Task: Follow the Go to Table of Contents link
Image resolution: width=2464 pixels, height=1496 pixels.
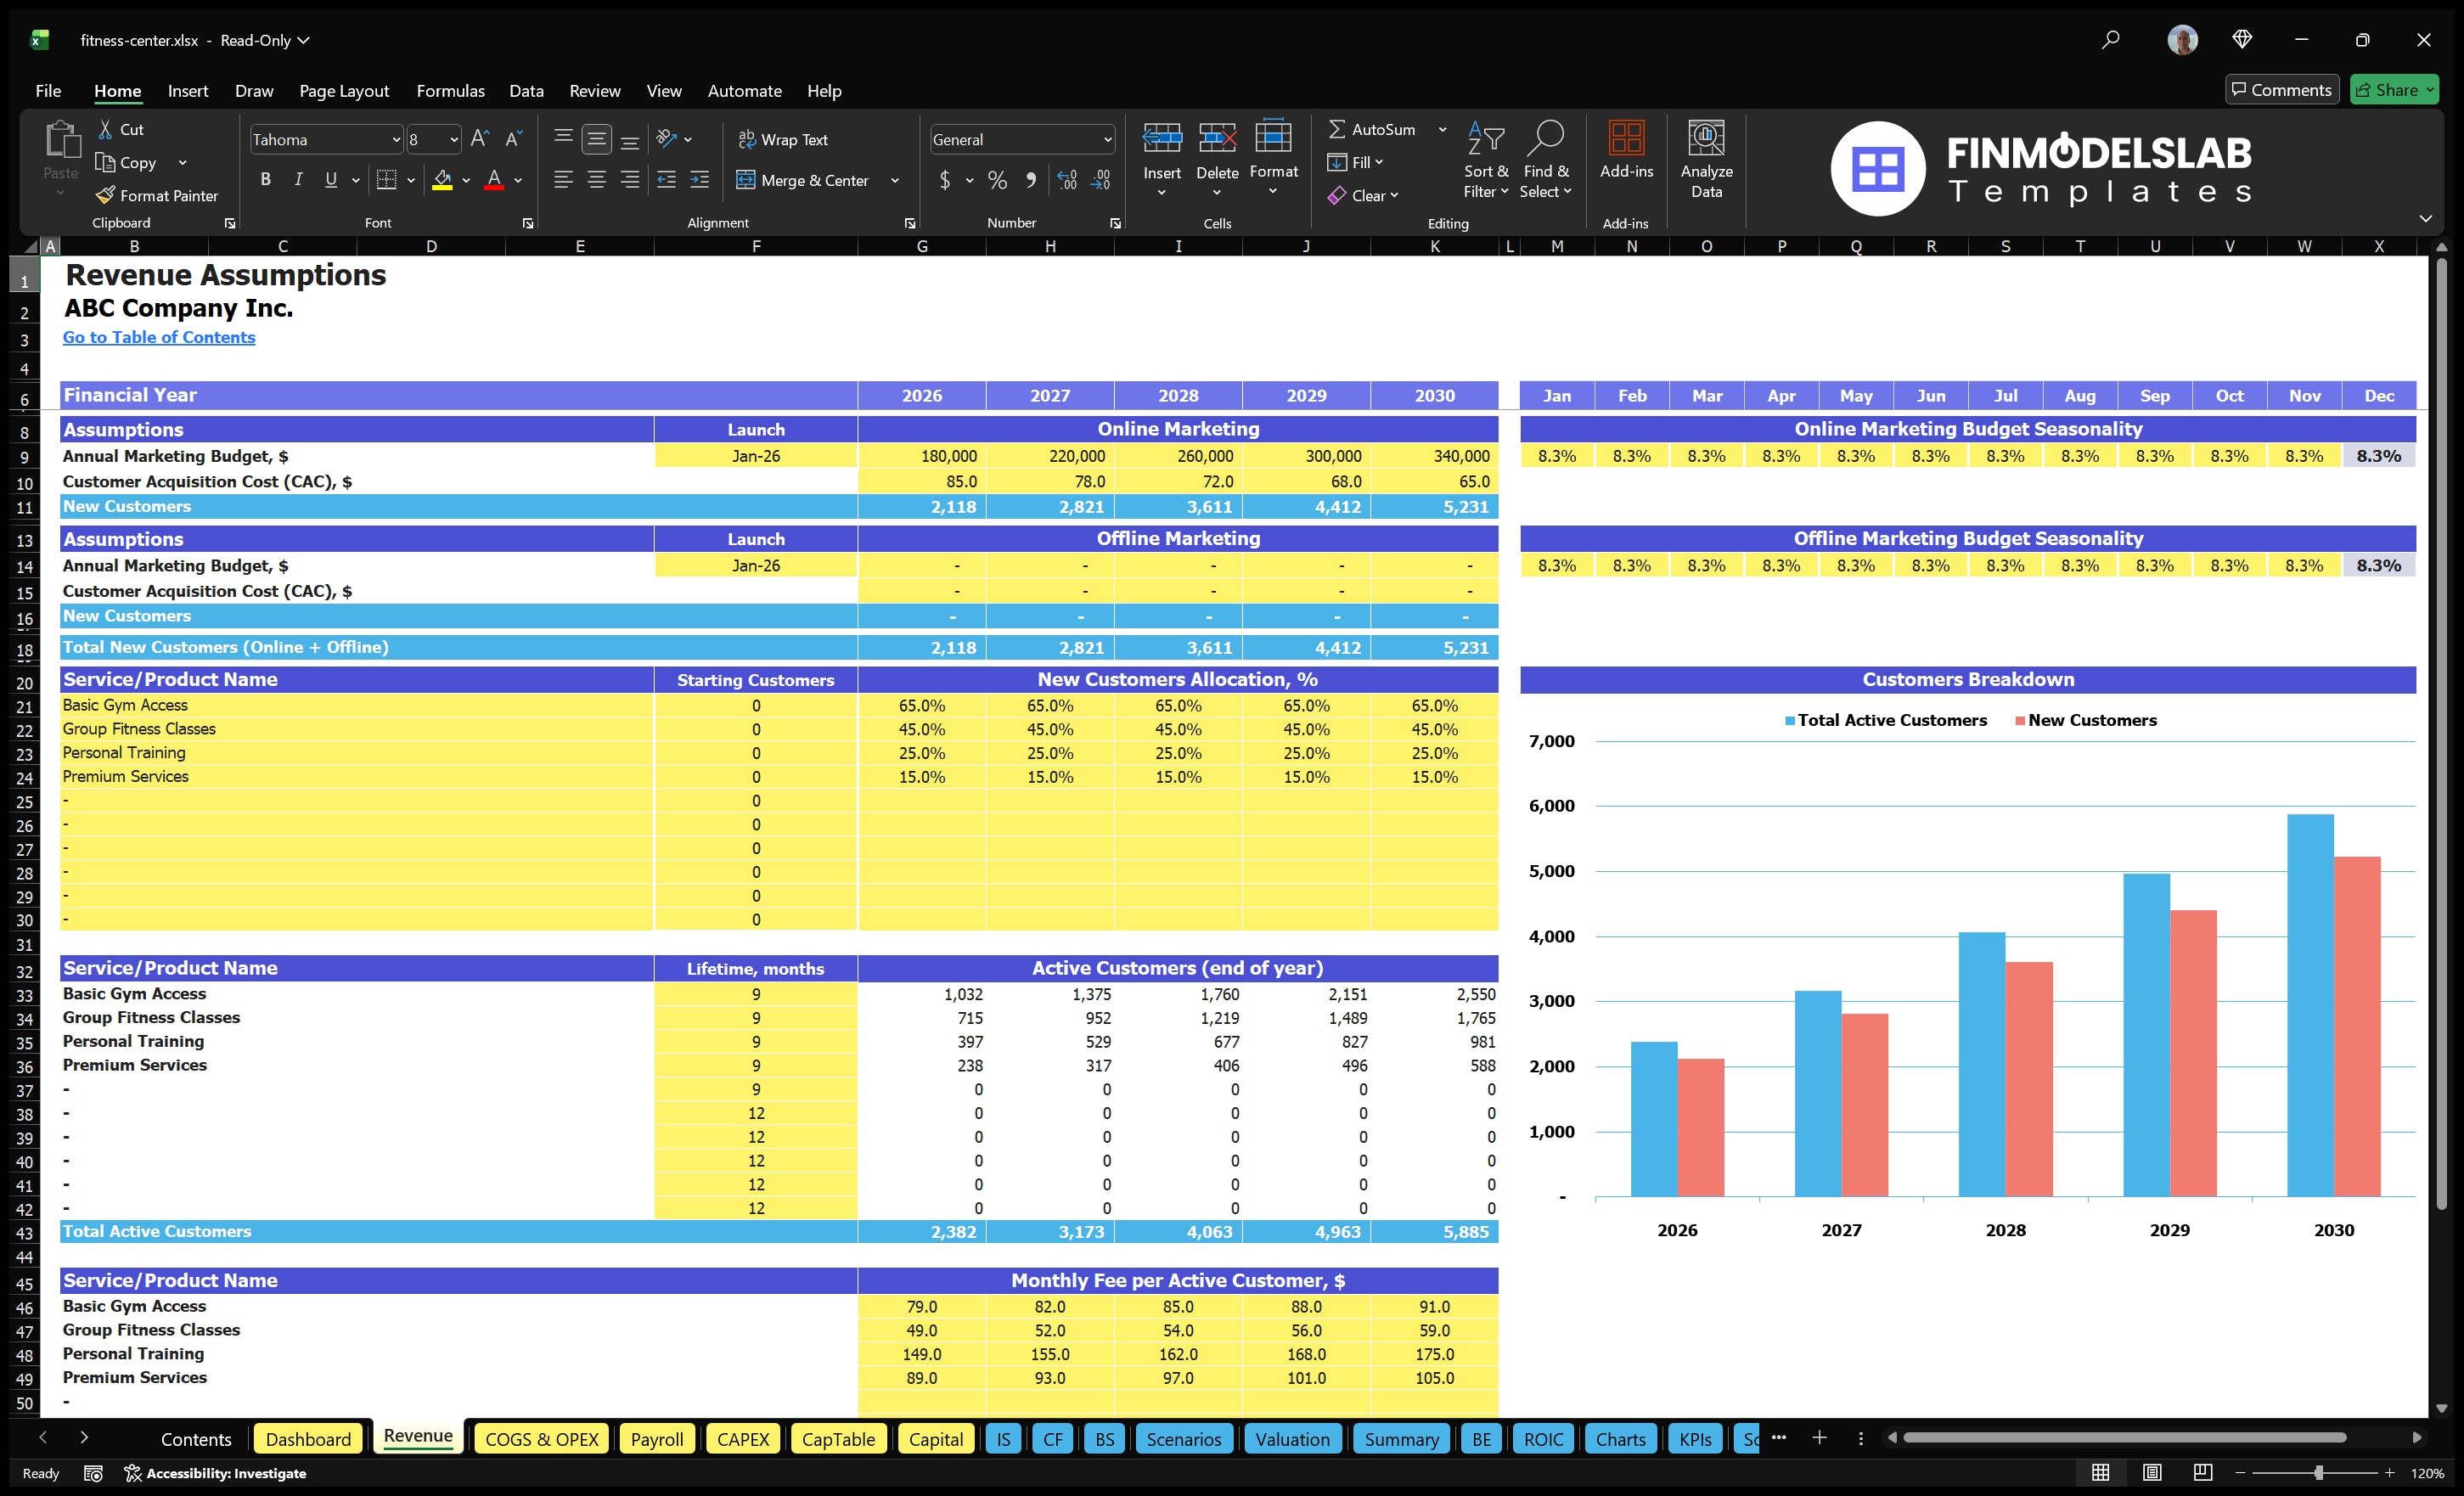Action: (x=159, y=337)
